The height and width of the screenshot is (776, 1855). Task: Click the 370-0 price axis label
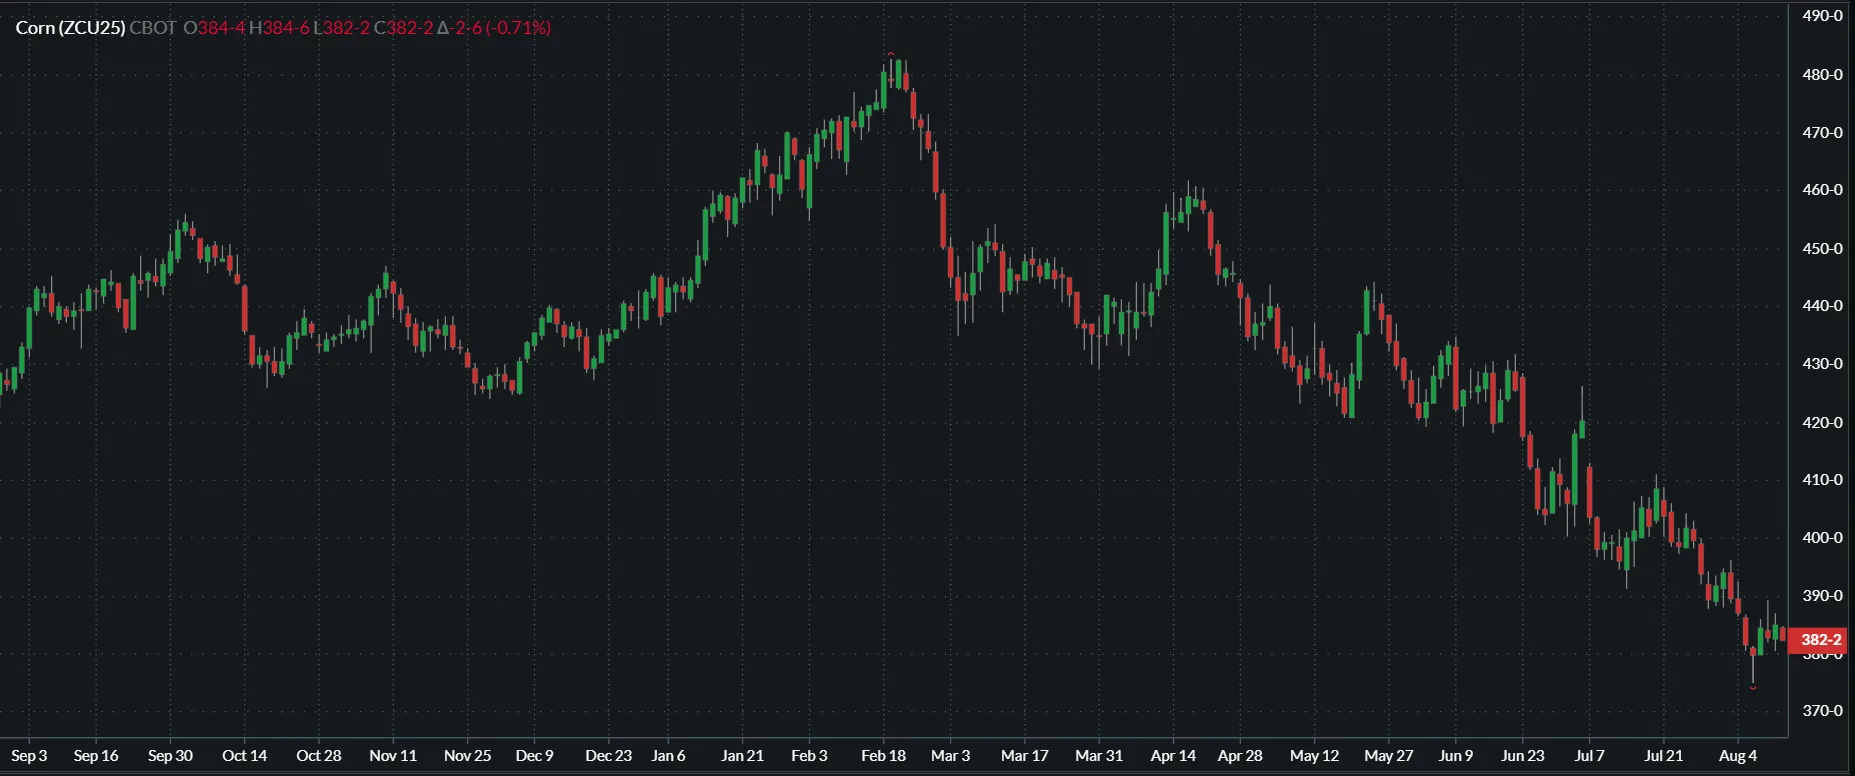(1822, 711)
